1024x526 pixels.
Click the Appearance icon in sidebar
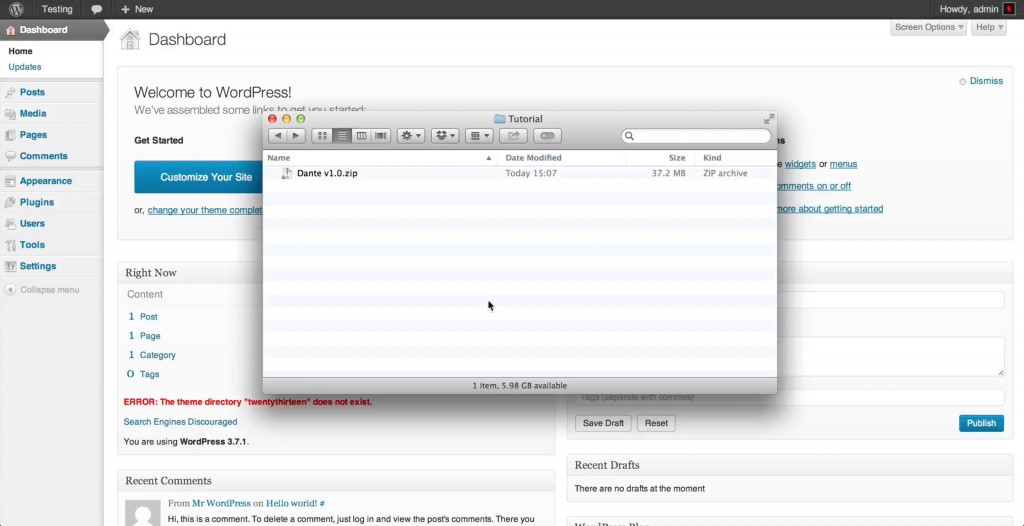(10, 182)
